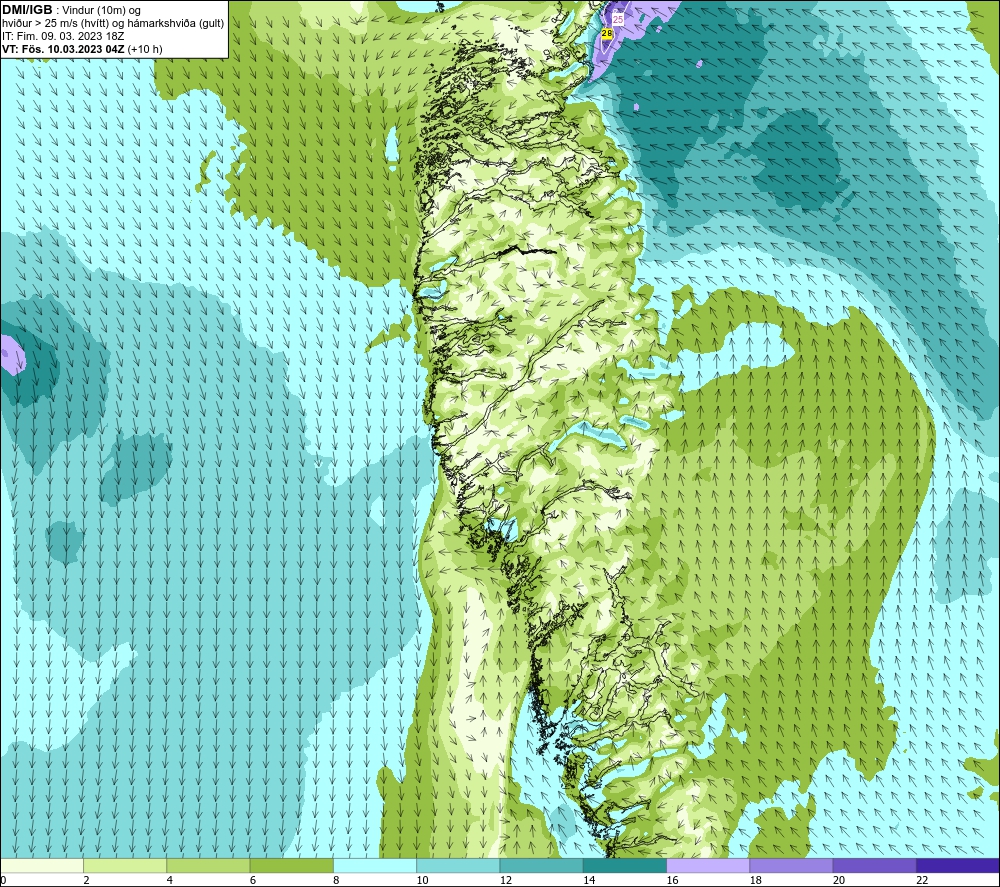Click the legend scale number '8'
The height and width of the screenshot is (887, 1000).
336,880
